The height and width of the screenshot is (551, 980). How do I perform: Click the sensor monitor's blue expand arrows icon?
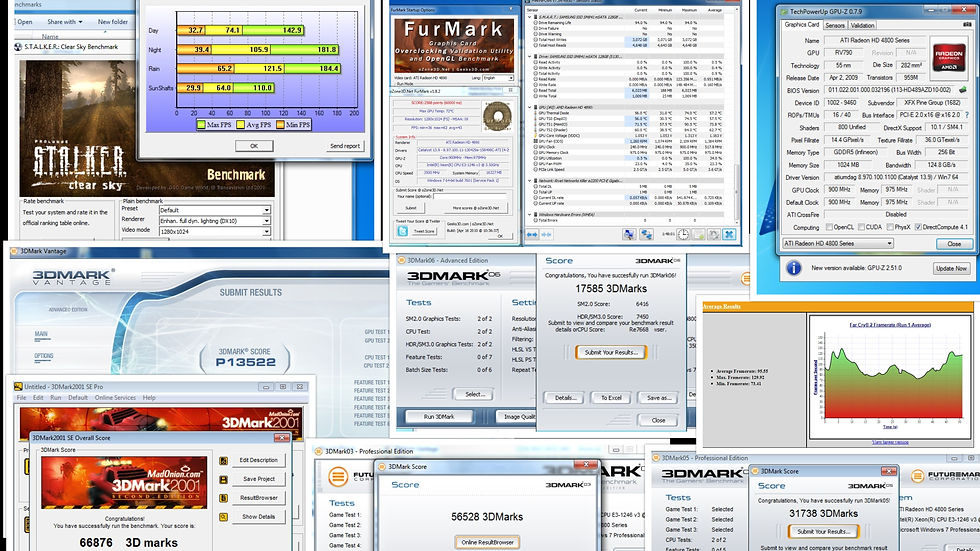click(532, 234)
